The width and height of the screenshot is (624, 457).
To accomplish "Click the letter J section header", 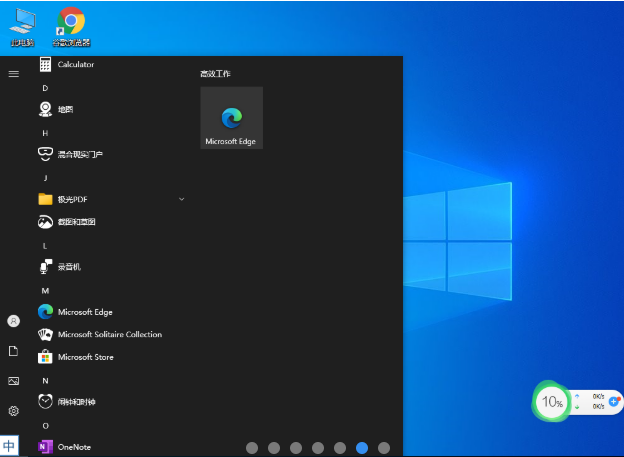I will [45, 178].
